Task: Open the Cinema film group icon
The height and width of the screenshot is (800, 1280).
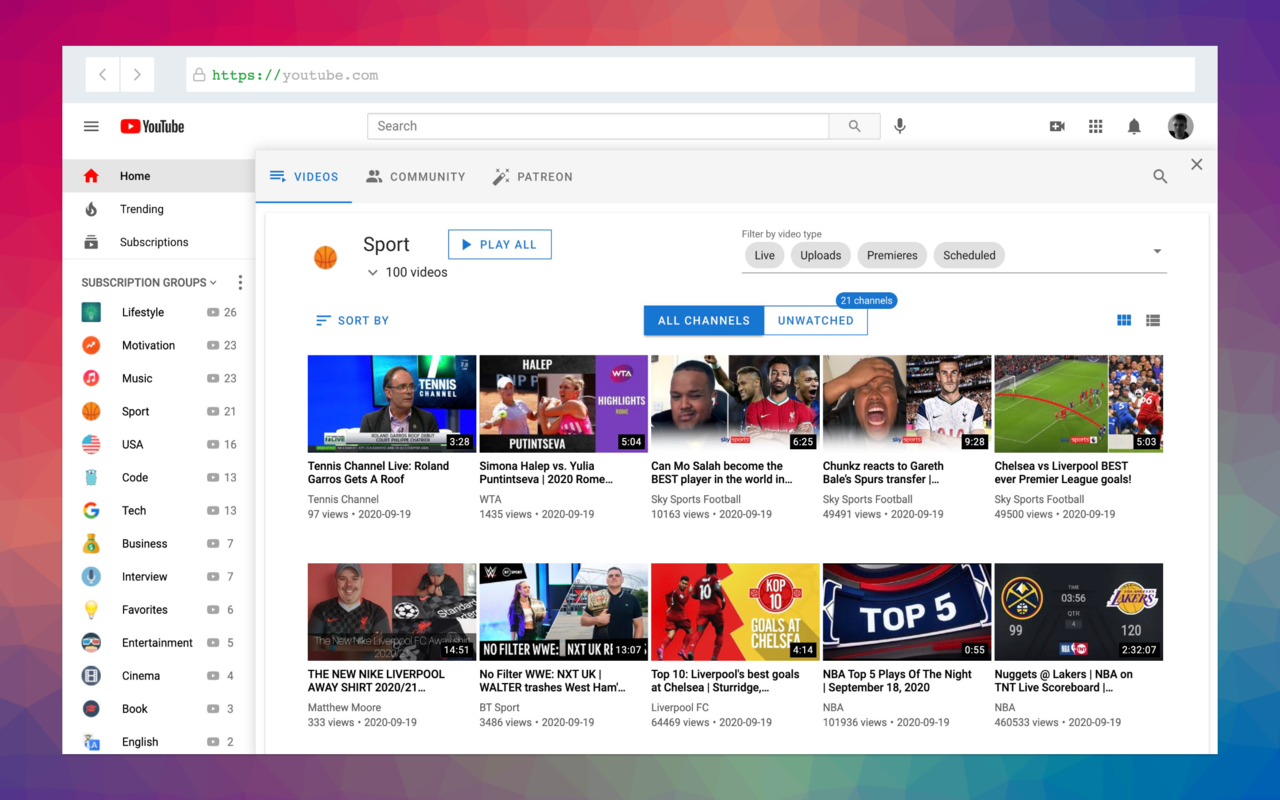Action: (x=91, y=675)
